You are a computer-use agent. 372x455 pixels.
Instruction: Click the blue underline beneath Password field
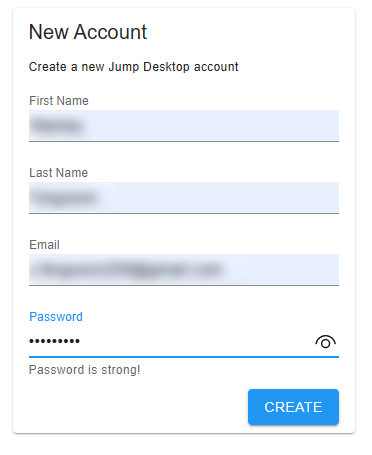coord(184,357)
